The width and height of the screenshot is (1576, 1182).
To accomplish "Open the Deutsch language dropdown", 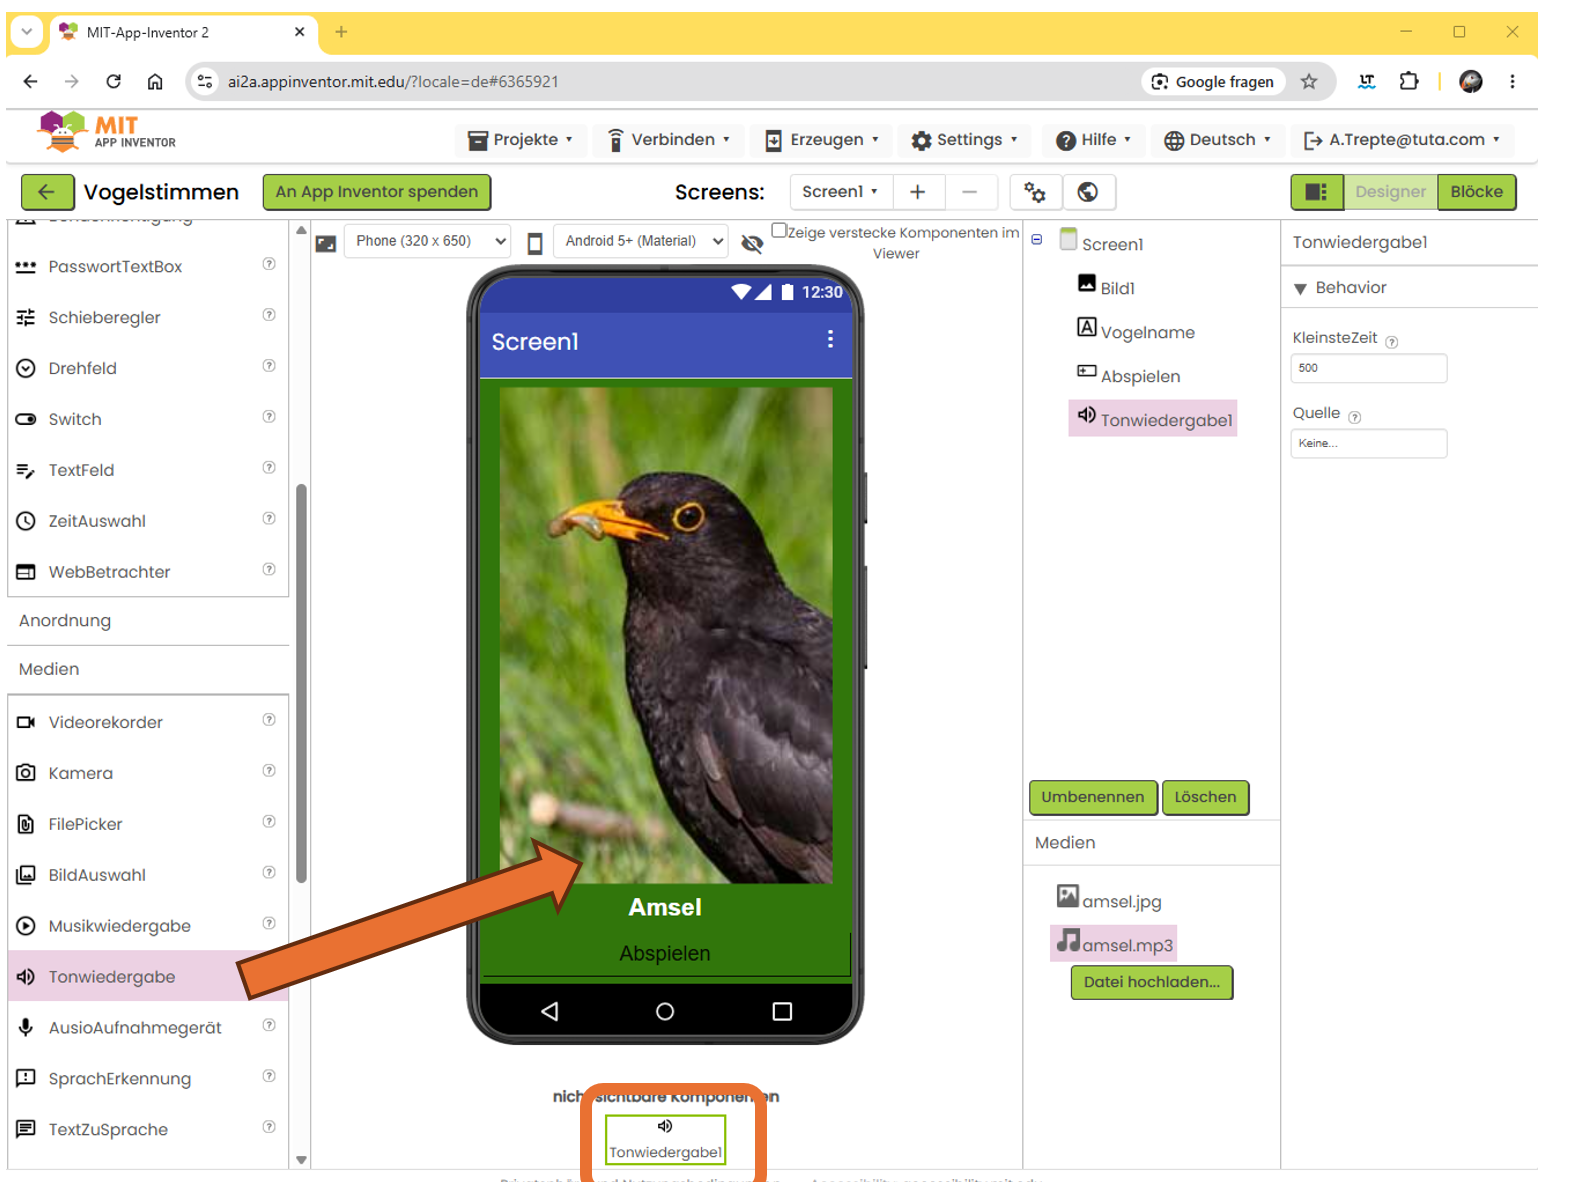I will click(1217, 140).
